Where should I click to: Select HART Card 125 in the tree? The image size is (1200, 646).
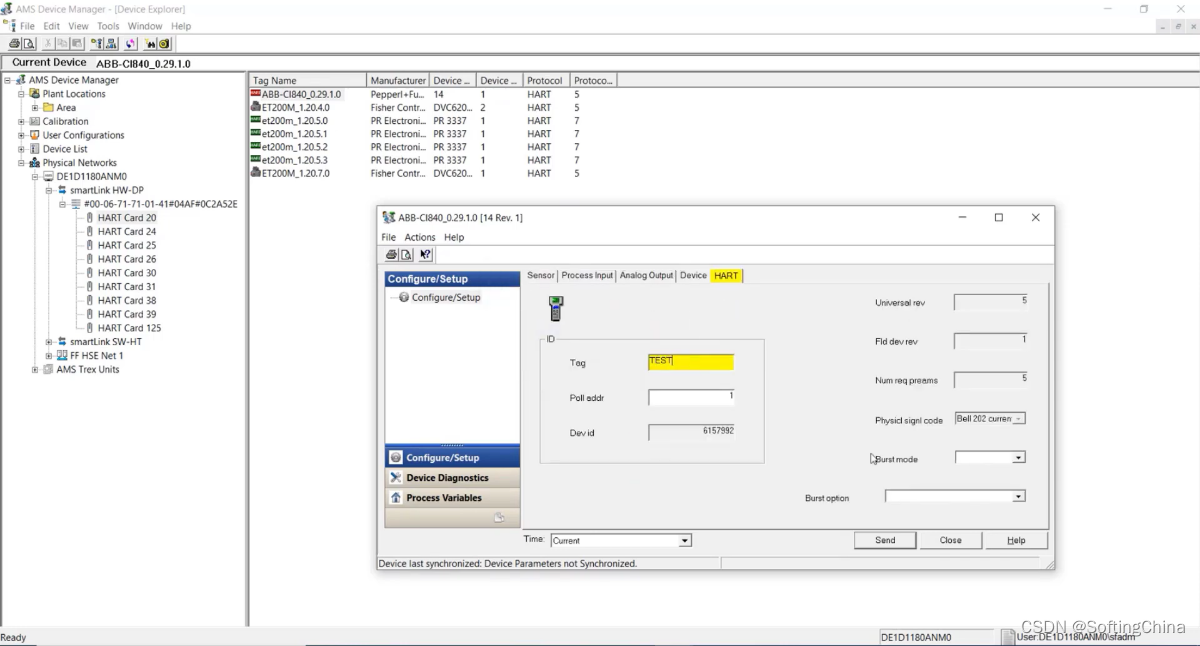tap(129, 328)
